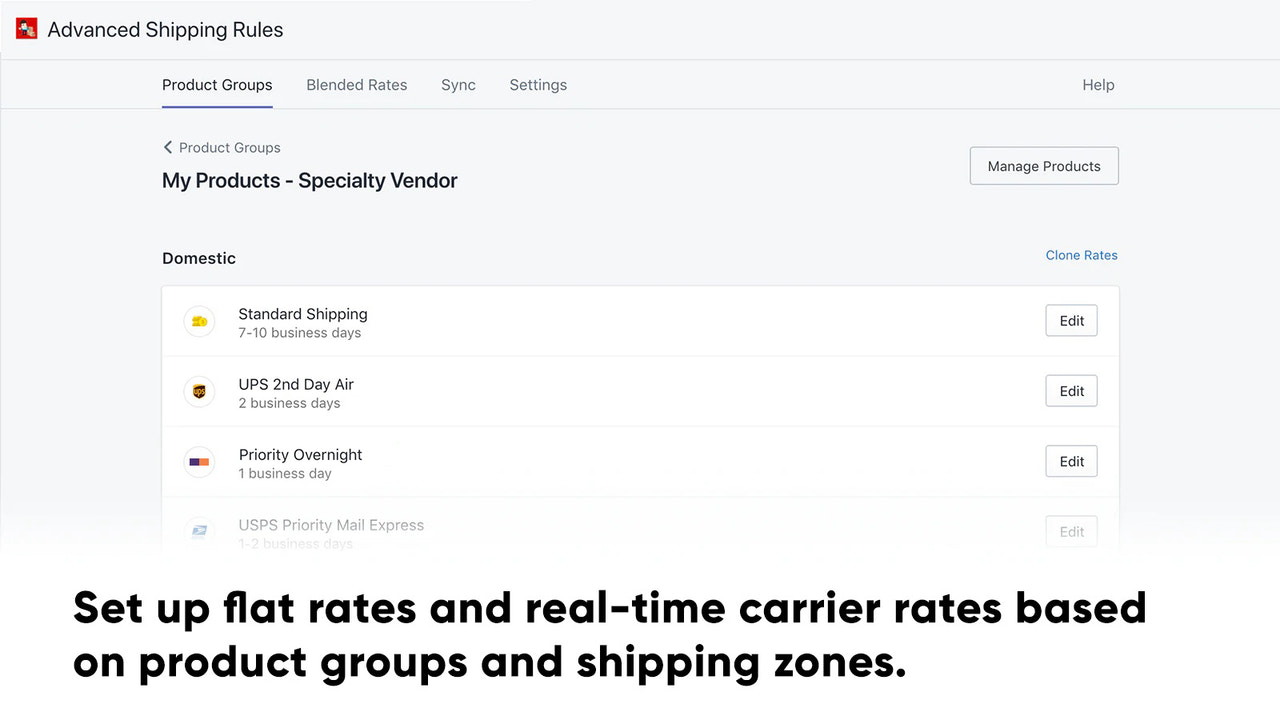1280x720 pixels.
Task: Edit the UPS 2nd Day Air rate
Action: [1071, 391]
